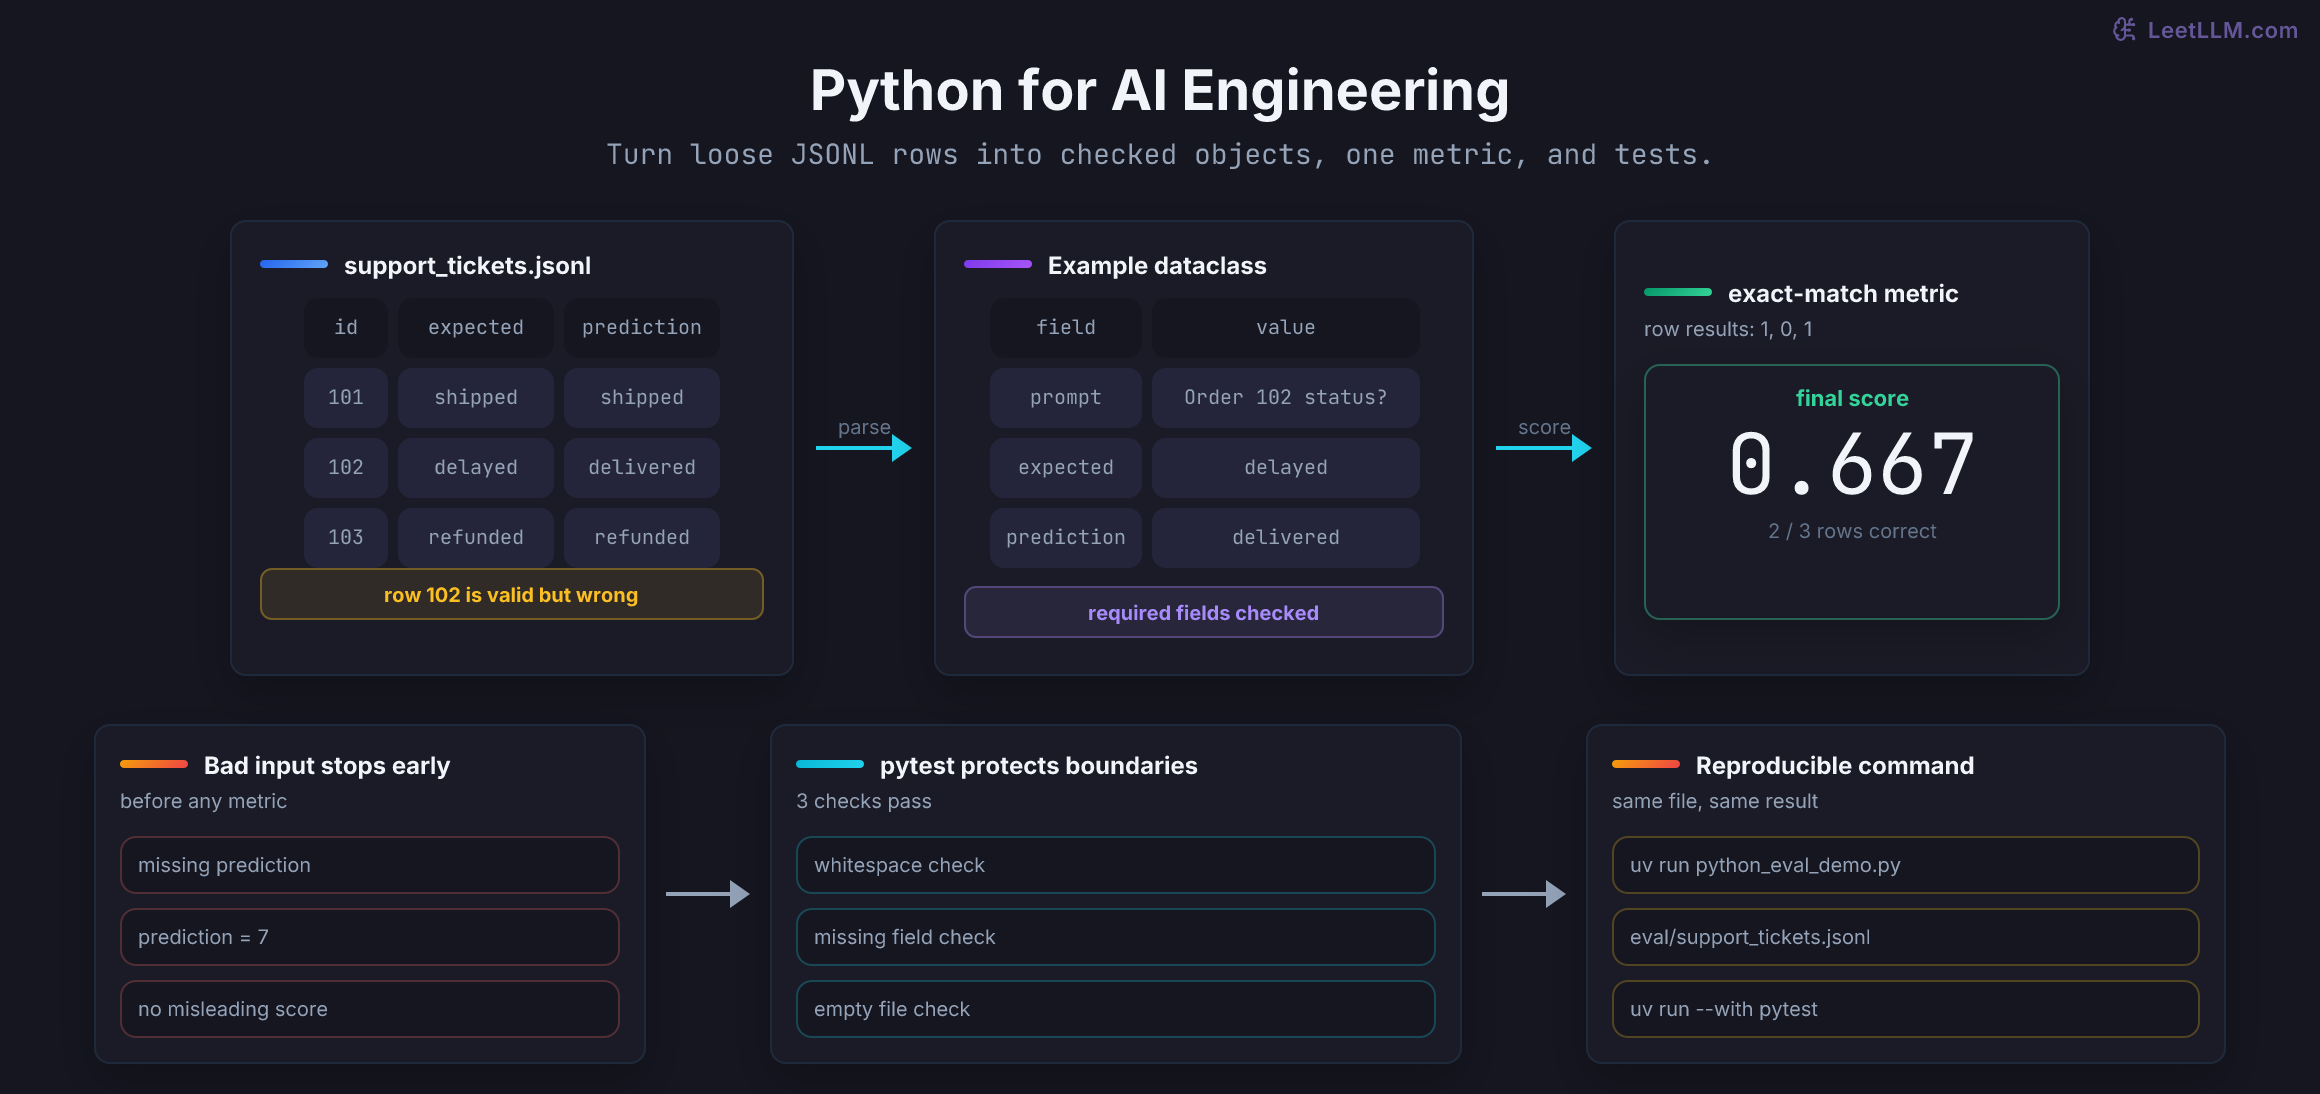Click the 'empty file check' box
This screenshot has width=2320, height=1094.
click(x=1116, y=1009)
